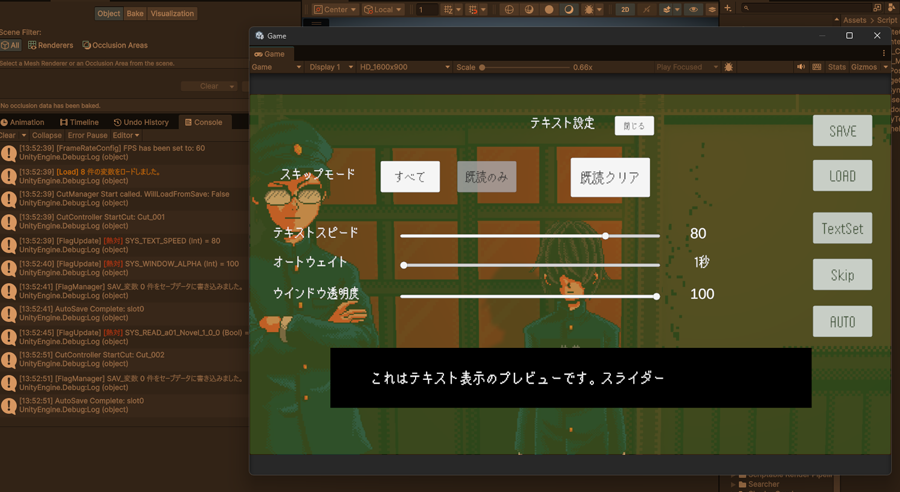
Task: Mute game audio with speaker icon
Action: (801, 67)
